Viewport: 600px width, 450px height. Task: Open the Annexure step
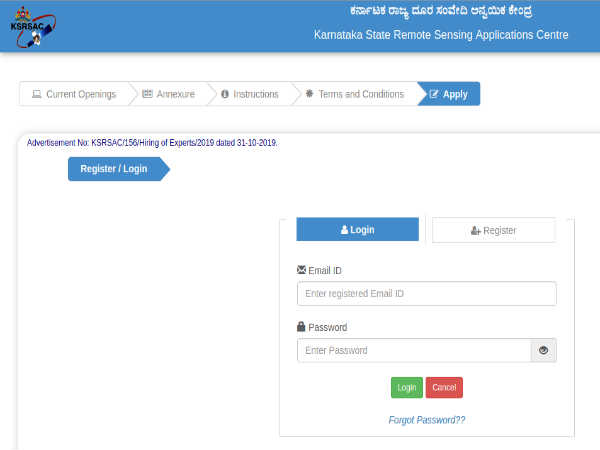174,95
